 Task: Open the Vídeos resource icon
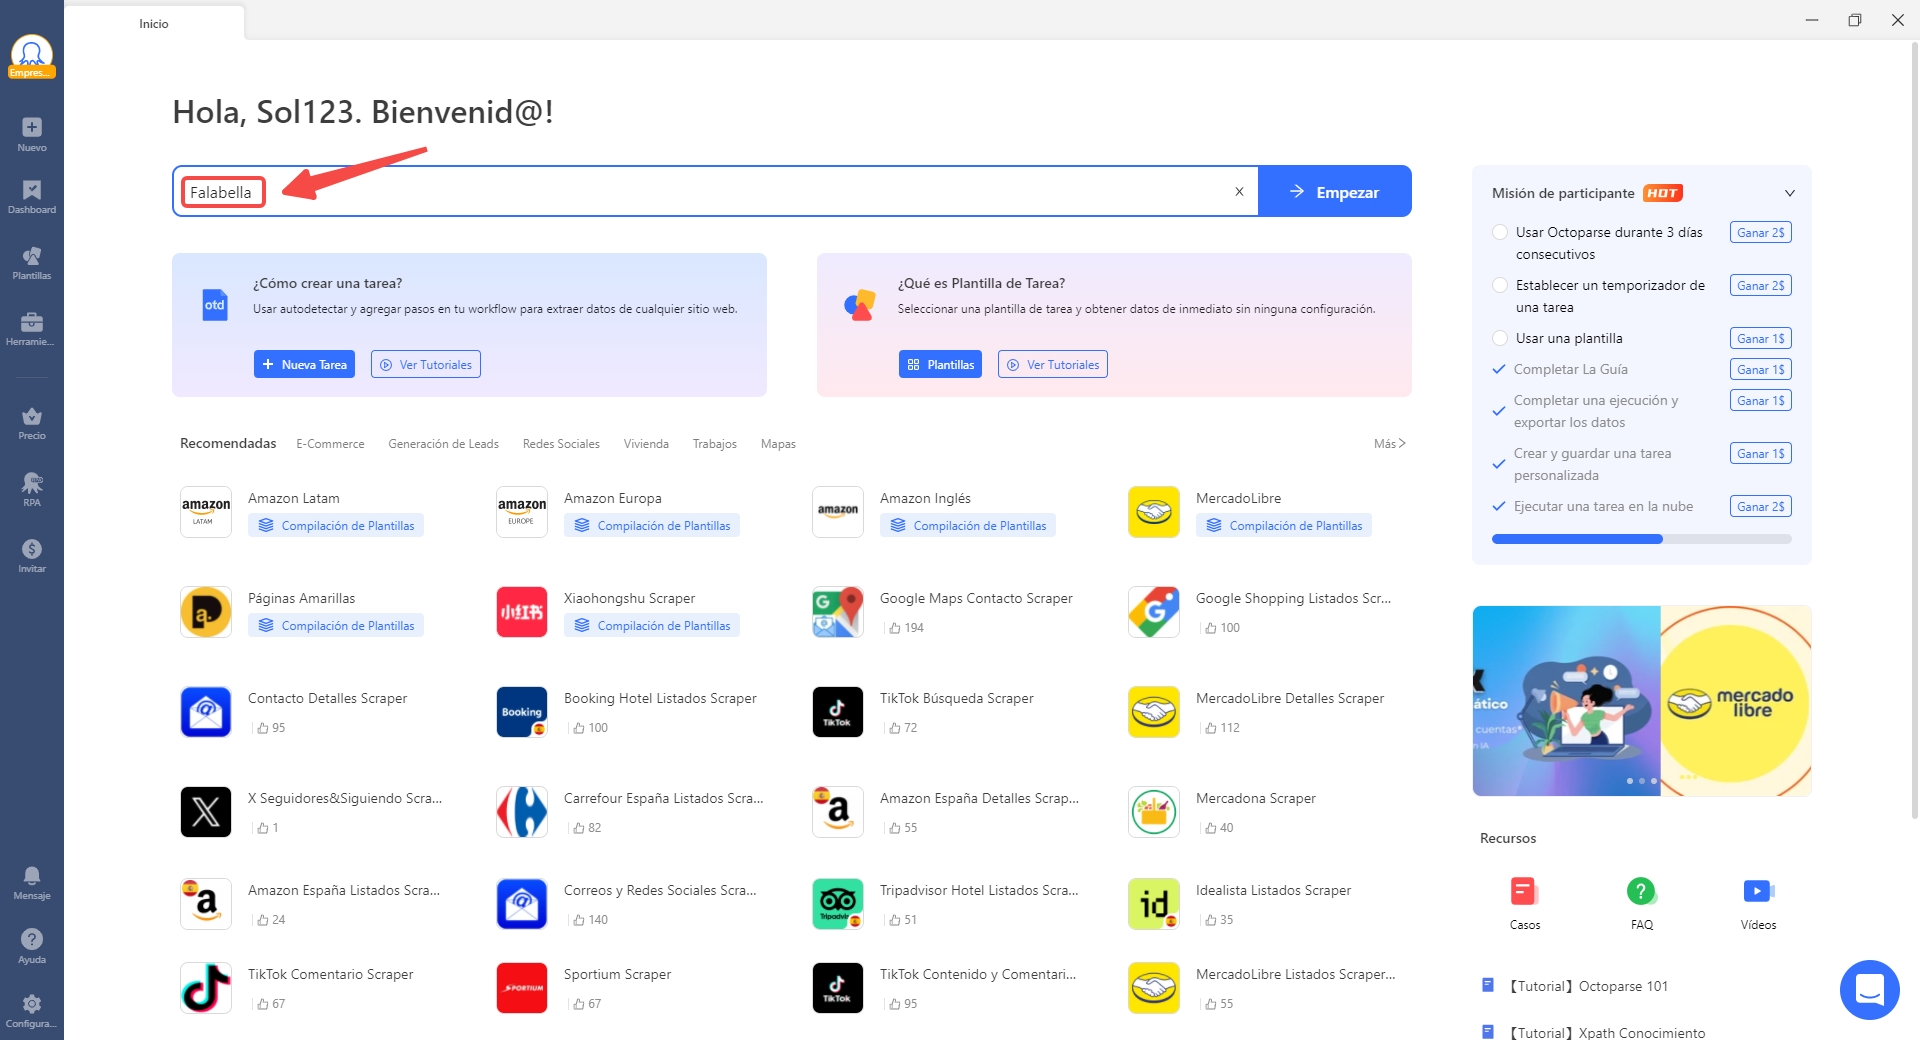(x=1757, y=891)
